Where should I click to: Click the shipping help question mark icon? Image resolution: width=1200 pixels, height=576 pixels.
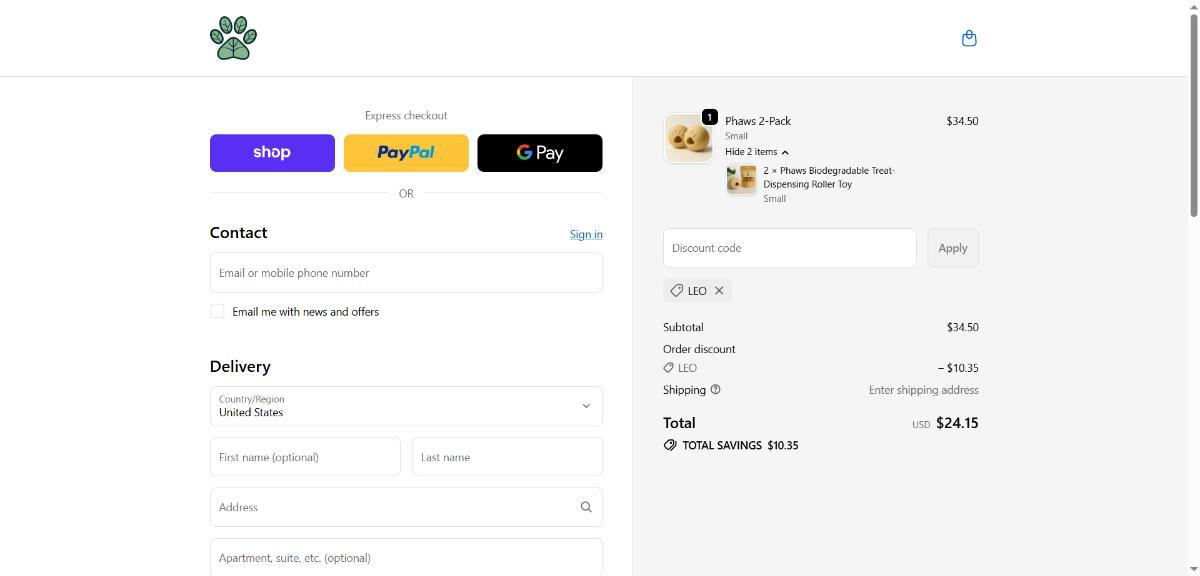point(715,390)
